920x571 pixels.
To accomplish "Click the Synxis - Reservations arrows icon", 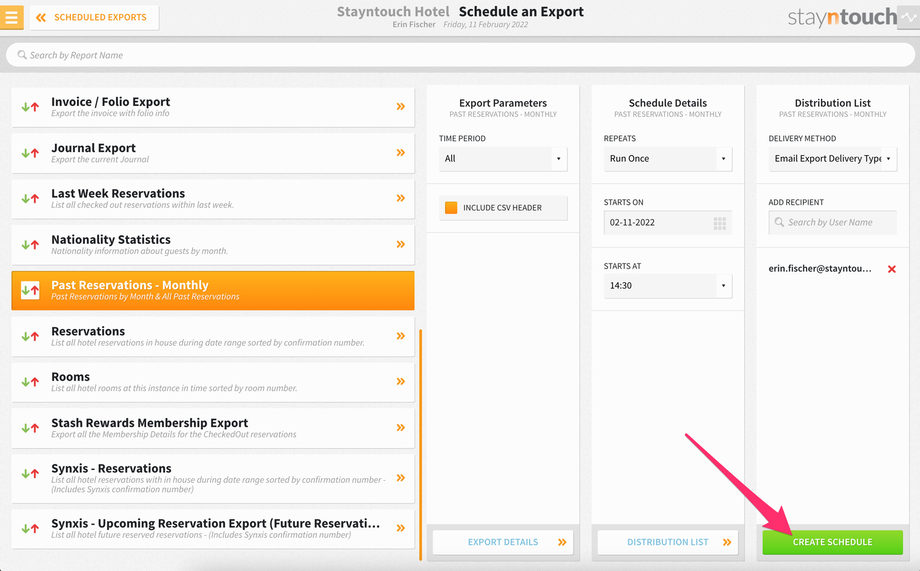I will [x=31, y=474].
